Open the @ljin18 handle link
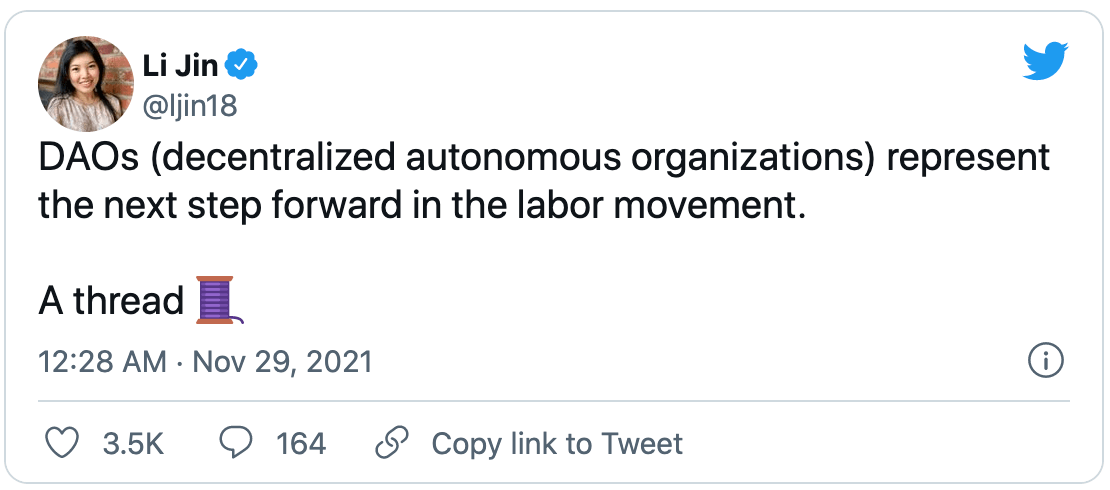The image size is (1110, 490). pos(191,106)
